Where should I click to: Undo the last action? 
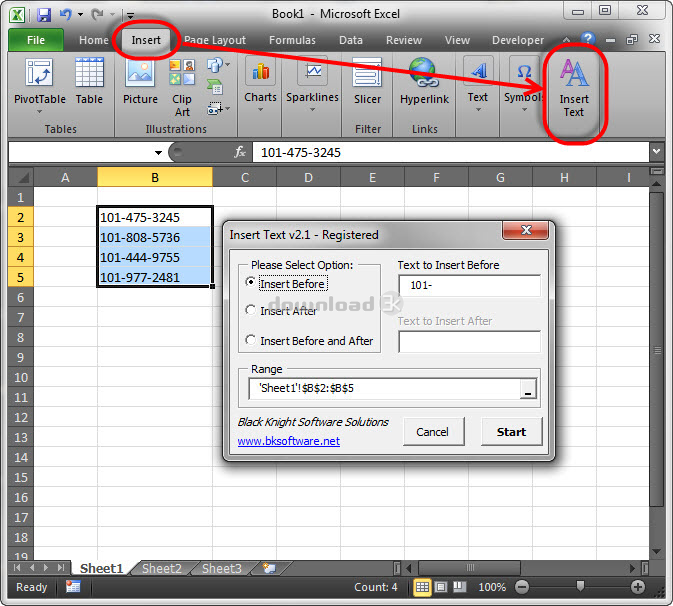(x=65, y=15)
